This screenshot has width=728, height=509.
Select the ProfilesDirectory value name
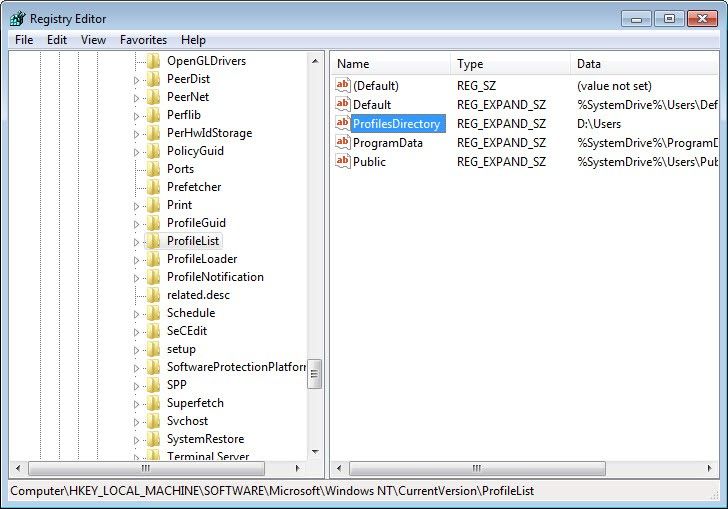coord(396,124)
